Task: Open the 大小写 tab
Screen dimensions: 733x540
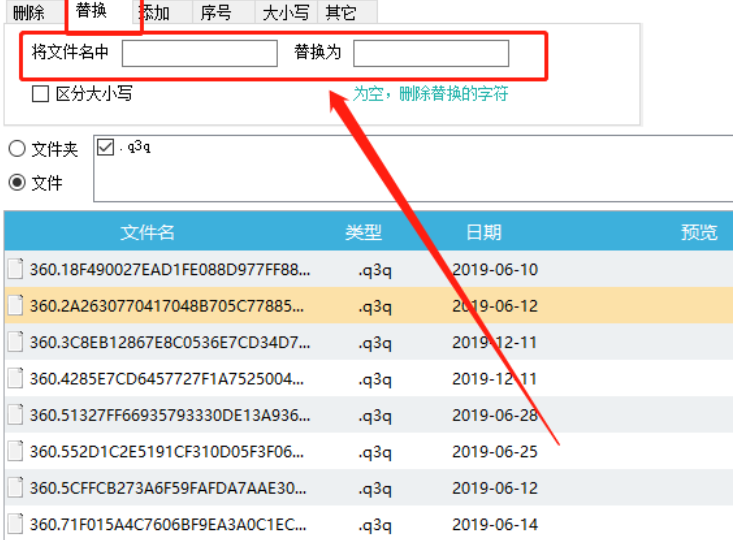Action: coord(286,12)
